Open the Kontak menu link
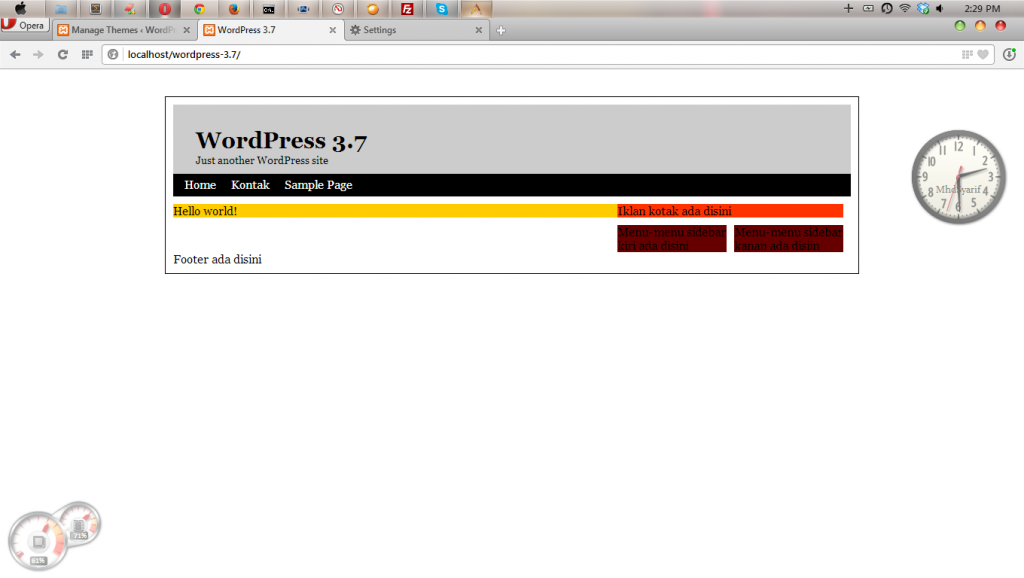The width and height of the screenshot is (1024, 578). tap(250, 185)
